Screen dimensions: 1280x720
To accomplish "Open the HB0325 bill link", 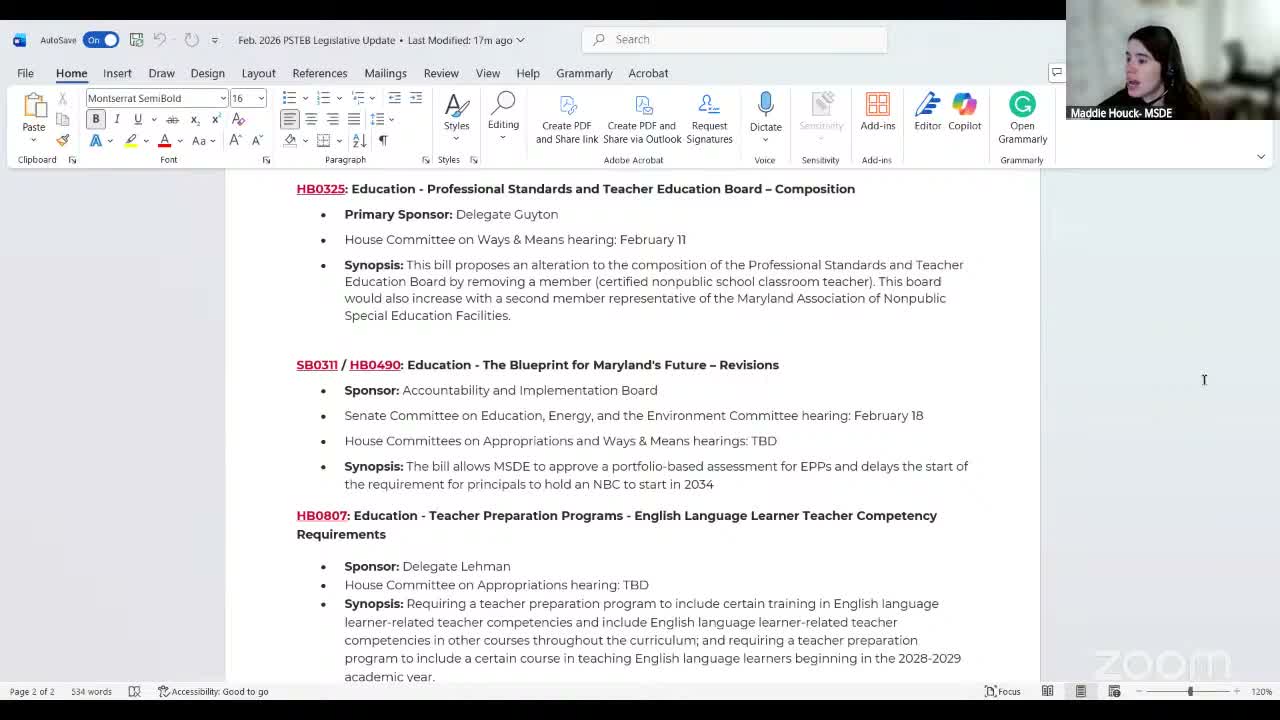I will (321, 189).
